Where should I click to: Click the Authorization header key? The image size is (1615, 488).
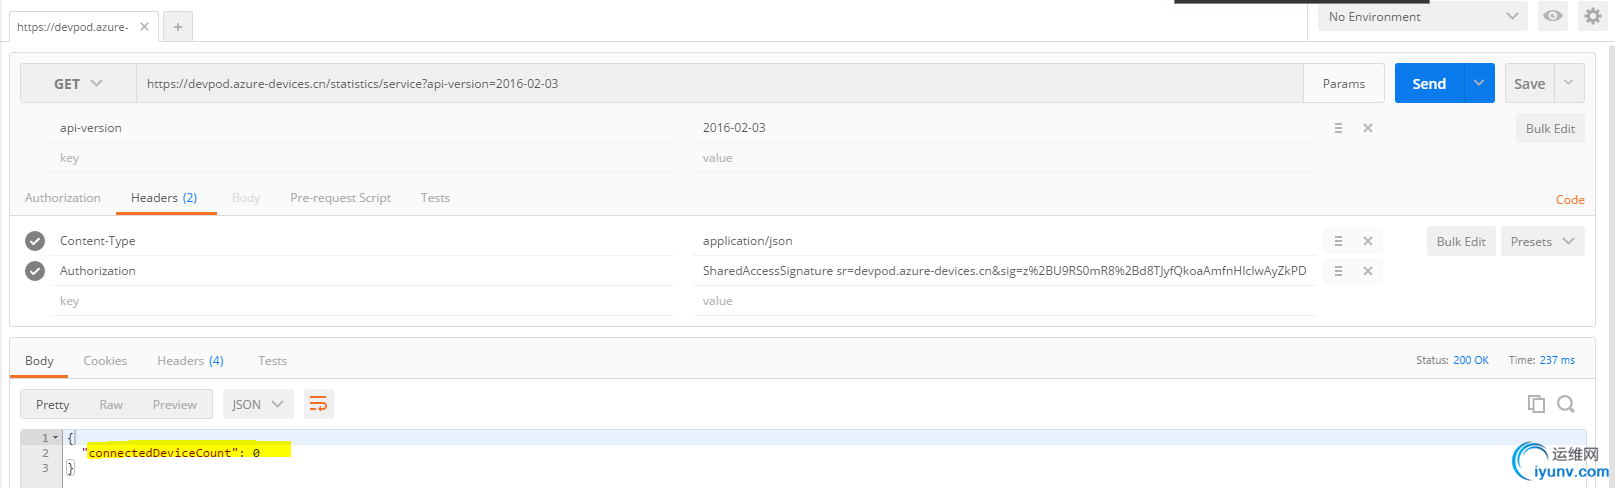[x=361, y=271]
